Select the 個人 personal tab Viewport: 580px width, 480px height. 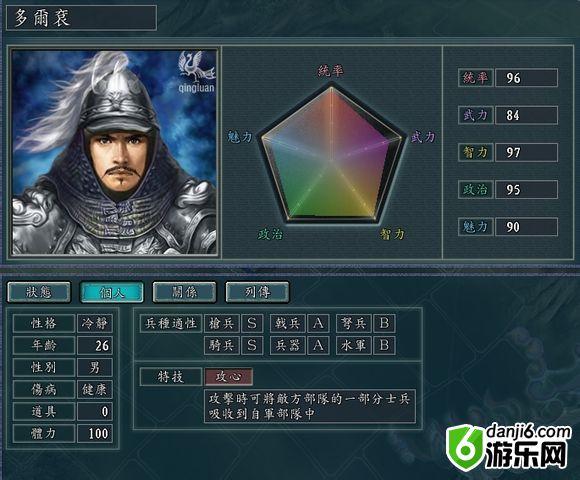[x=112, y=292]
